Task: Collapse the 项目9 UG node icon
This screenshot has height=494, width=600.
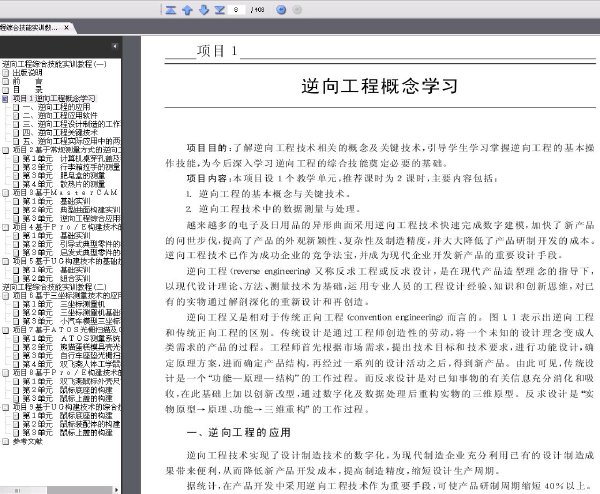Action: (x=5, y=407)
